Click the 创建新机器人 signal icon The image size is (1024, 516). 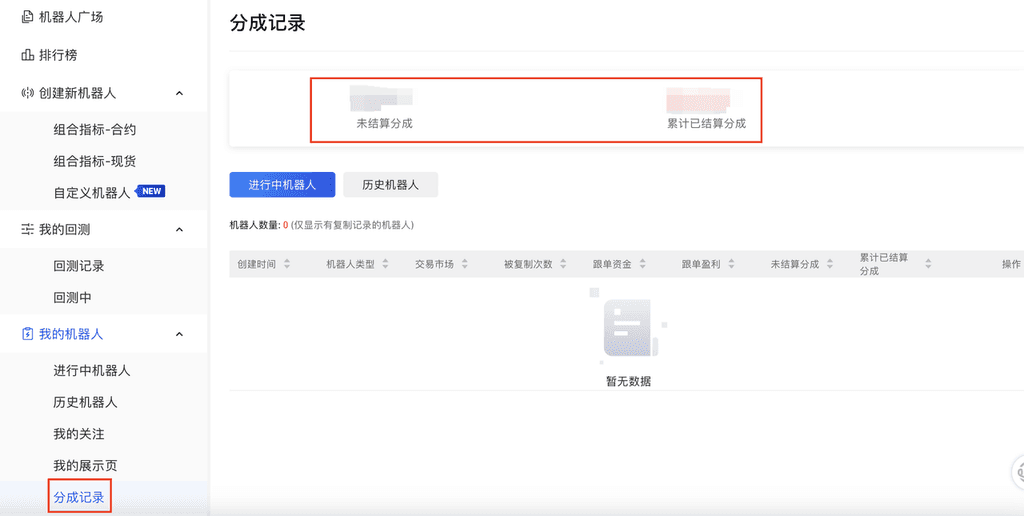point(27,93)
